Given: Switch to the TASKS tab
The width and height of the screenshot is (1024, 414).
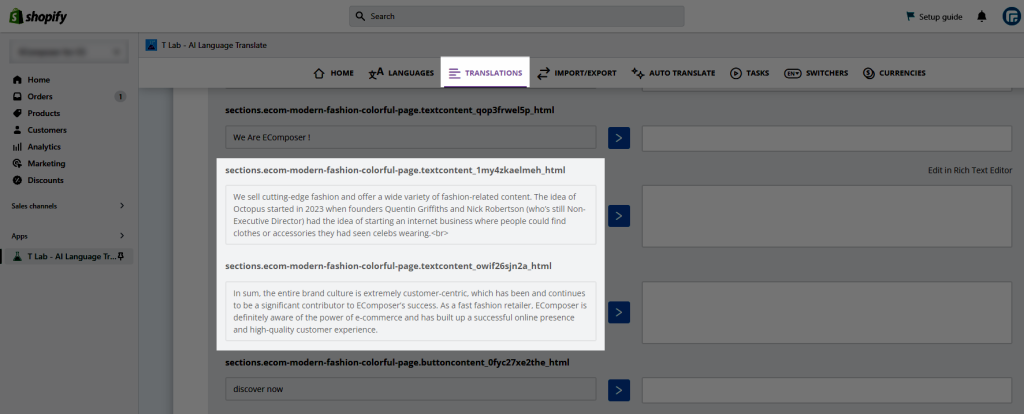Looking at the screenshot, I should tap(750, 73).
